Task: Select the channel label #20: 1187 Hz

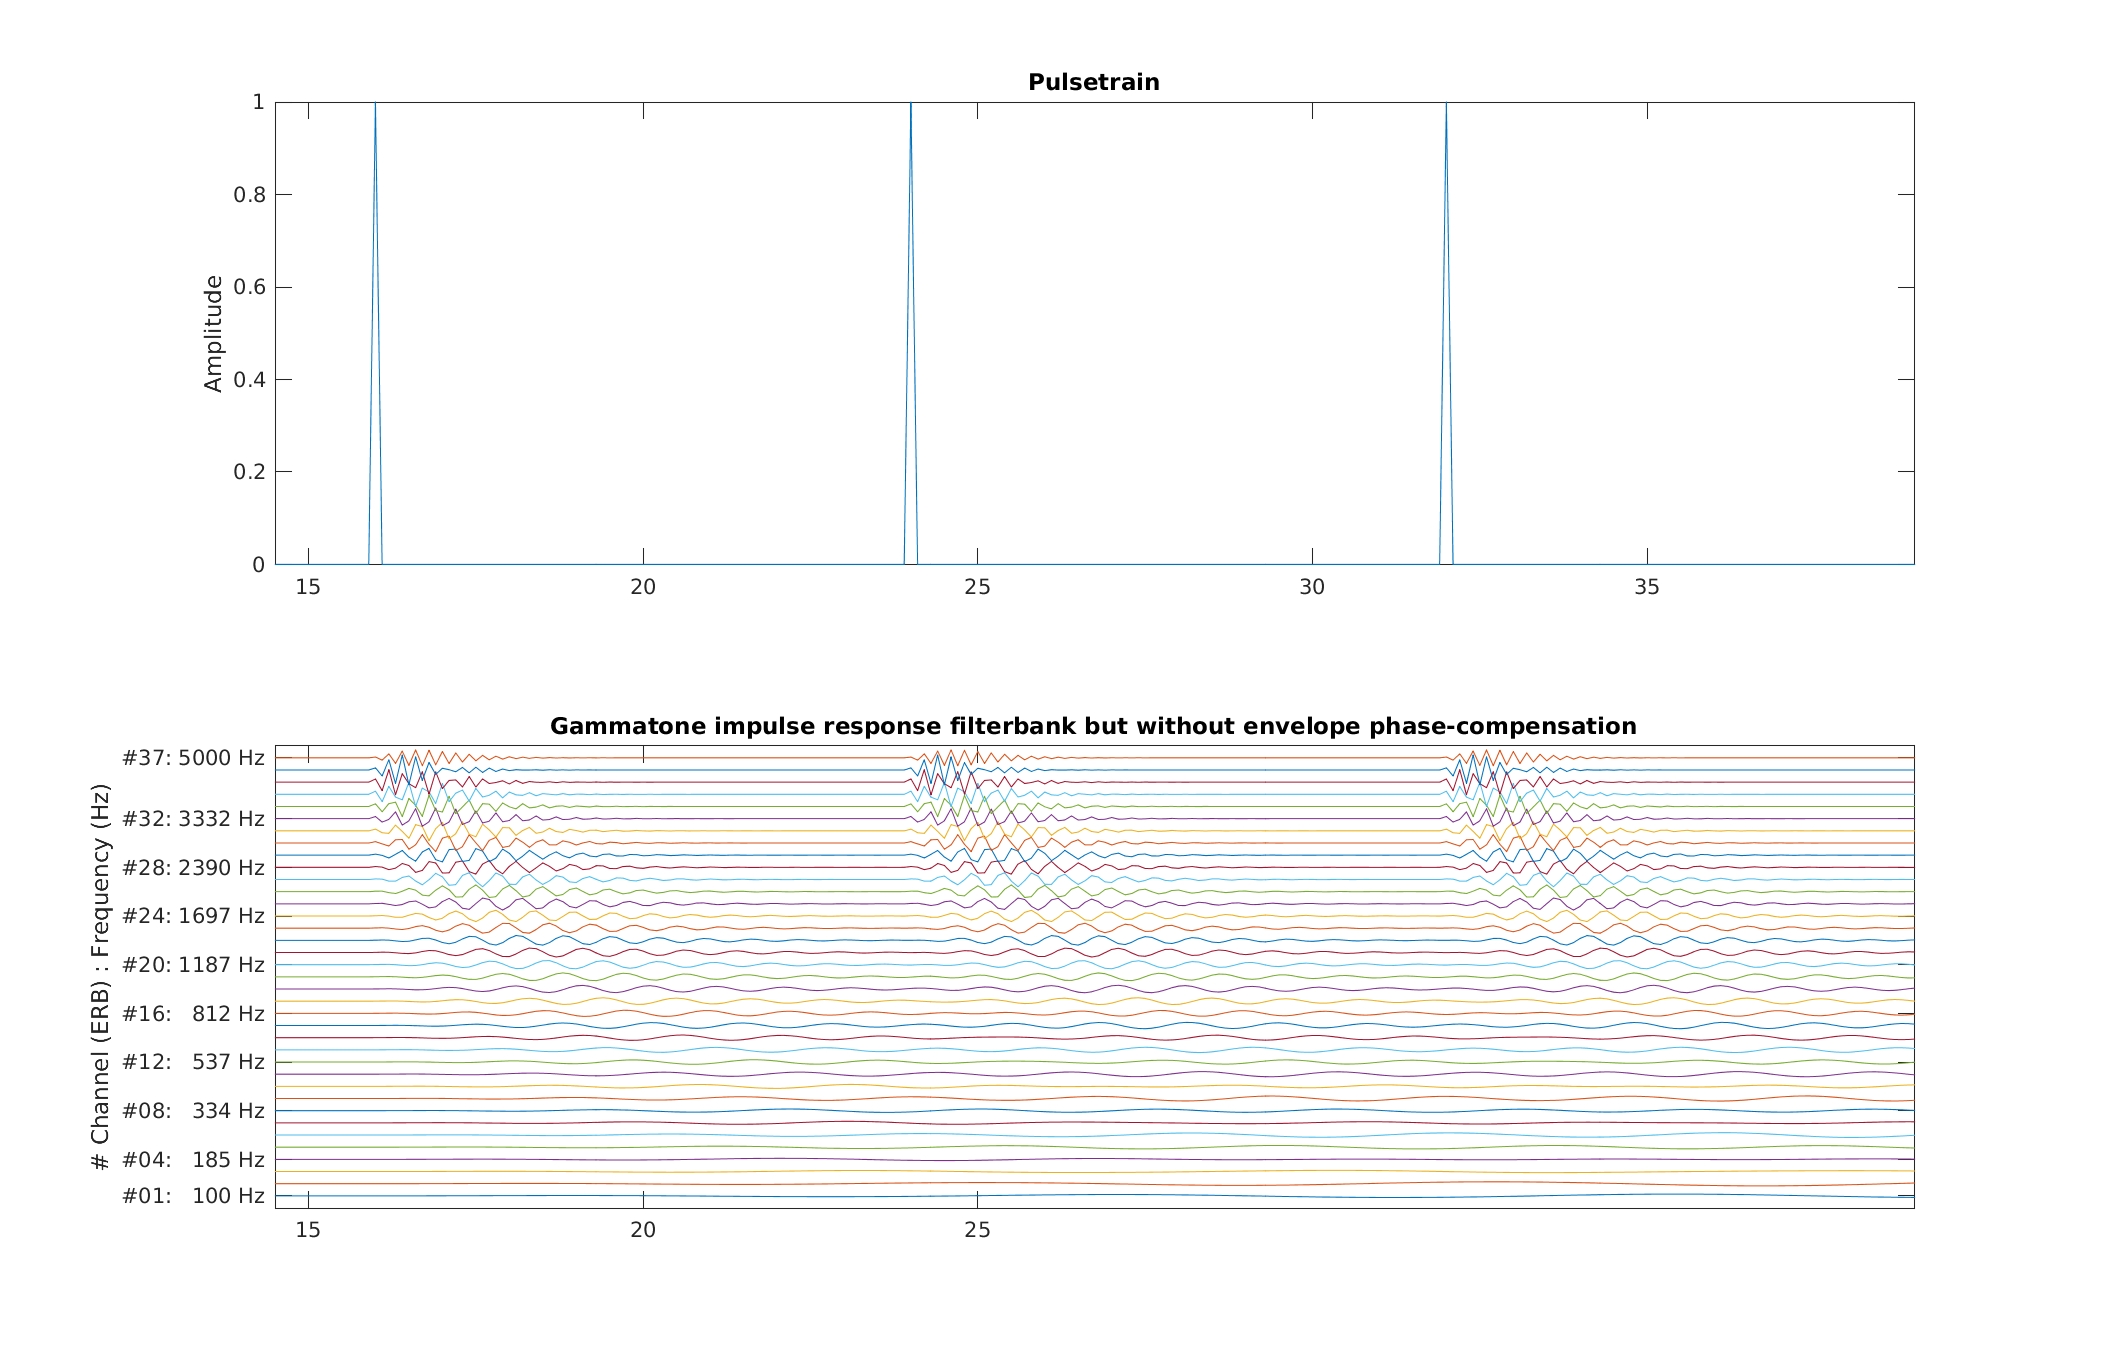Action: (195, 965)
